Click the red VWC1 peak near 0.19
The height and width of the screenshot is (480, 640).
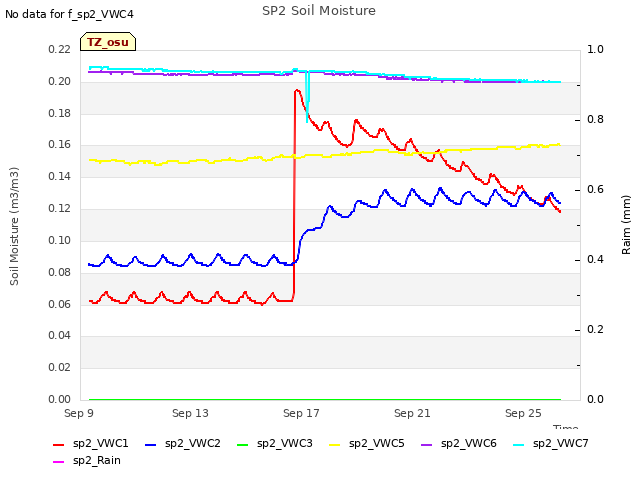[x=297, y=91]
